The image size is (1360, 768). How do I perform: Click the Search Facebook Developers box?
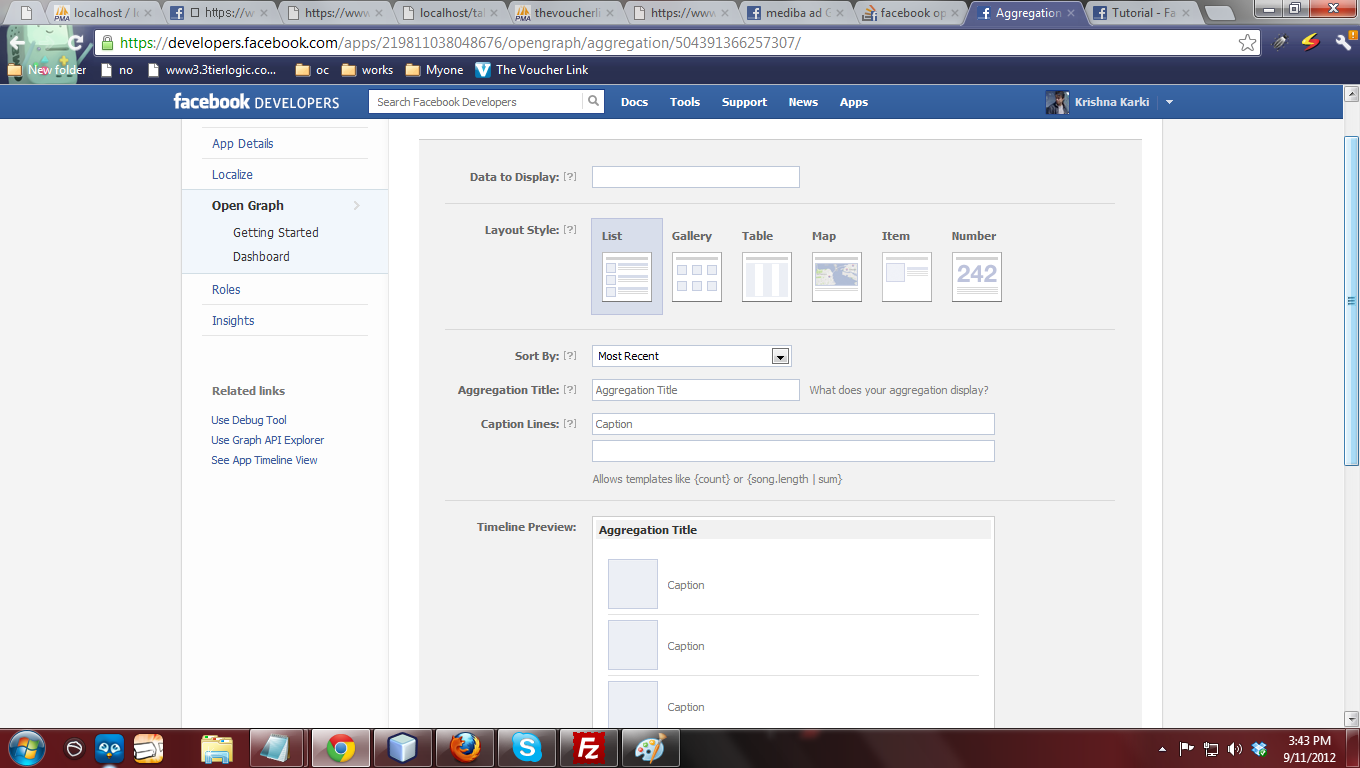(x=476, y=102)
